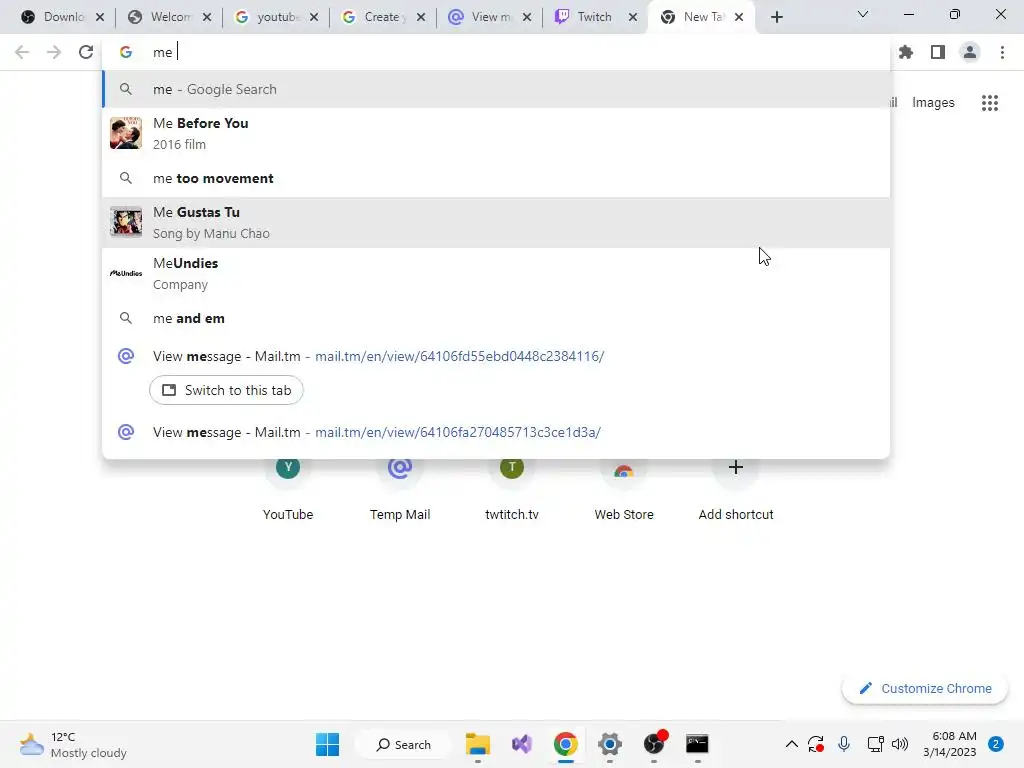1024x768 pixels.
Task: Open File Explorer from the taskbar
Action: 477,744
